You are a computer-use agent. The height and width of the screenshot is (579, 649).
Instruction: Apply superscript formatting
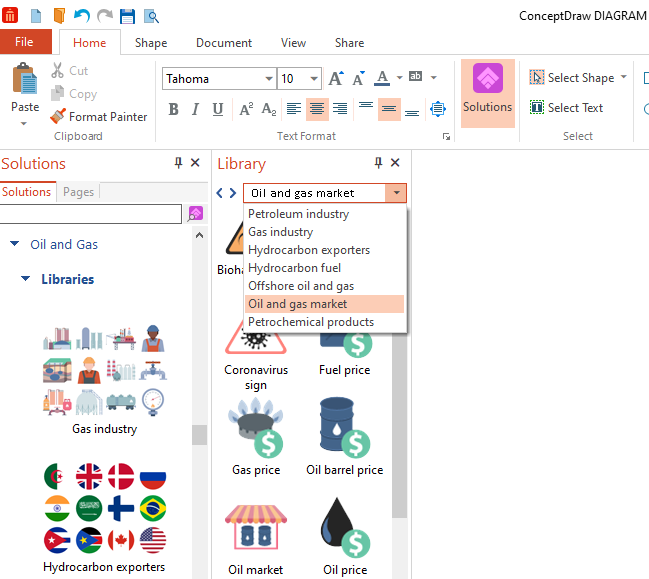246,109
